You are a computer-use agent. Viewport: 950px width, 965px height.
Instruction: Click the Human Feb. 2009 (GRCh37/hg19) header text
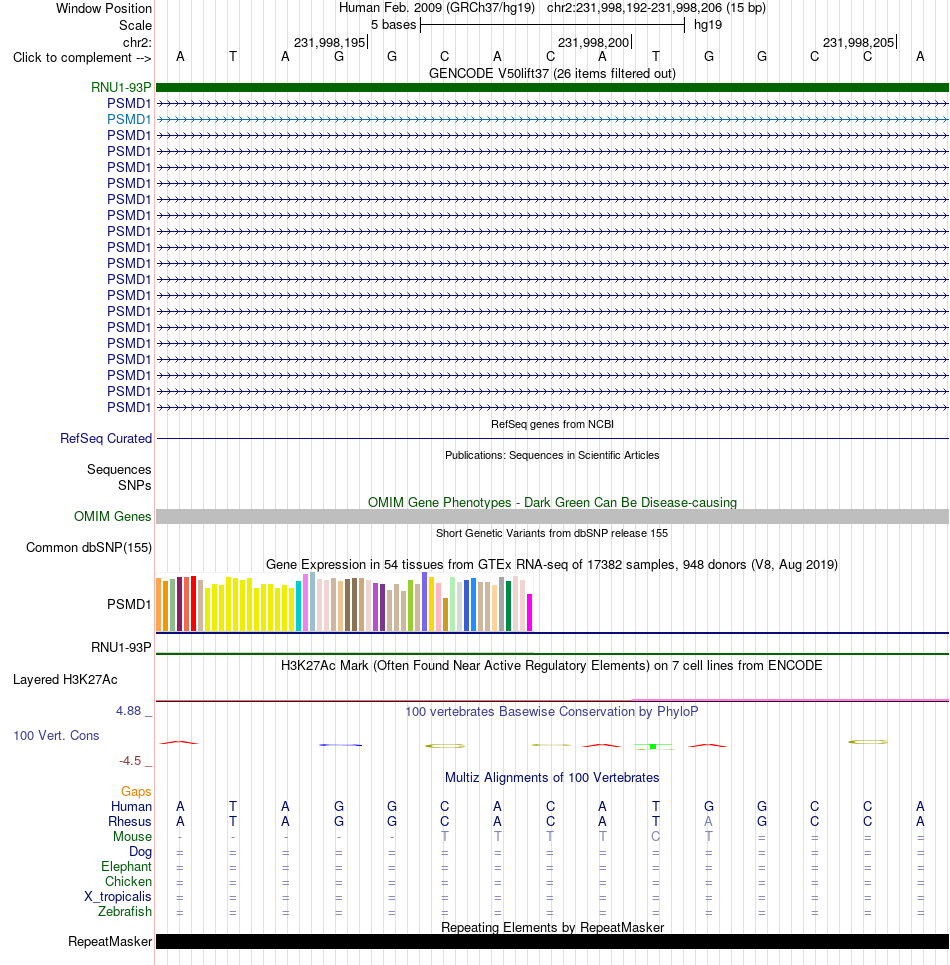tap(436, 8)
